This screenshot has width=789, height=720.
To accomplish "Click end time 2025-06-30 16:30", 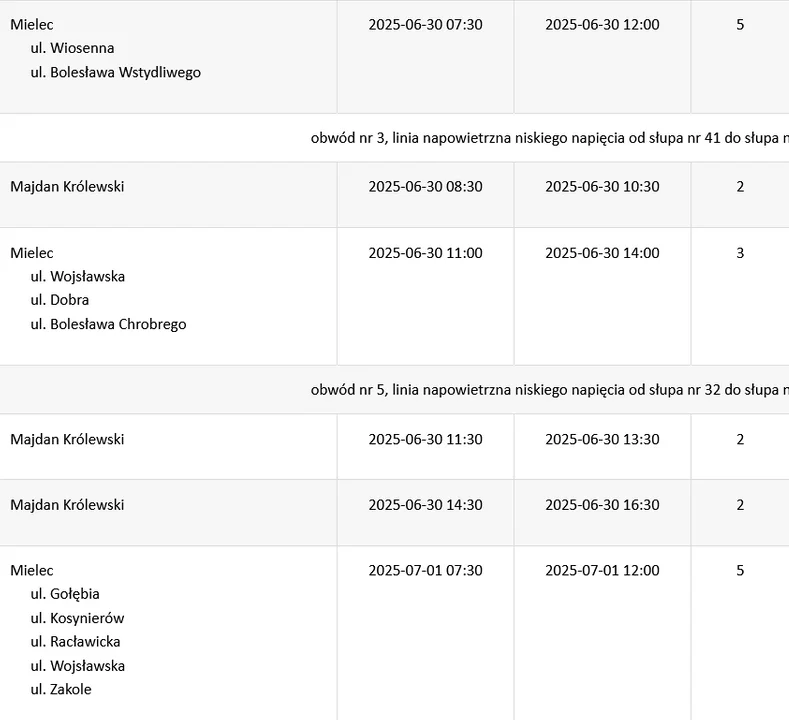I will pyautogui.click(x=602, y=505).
